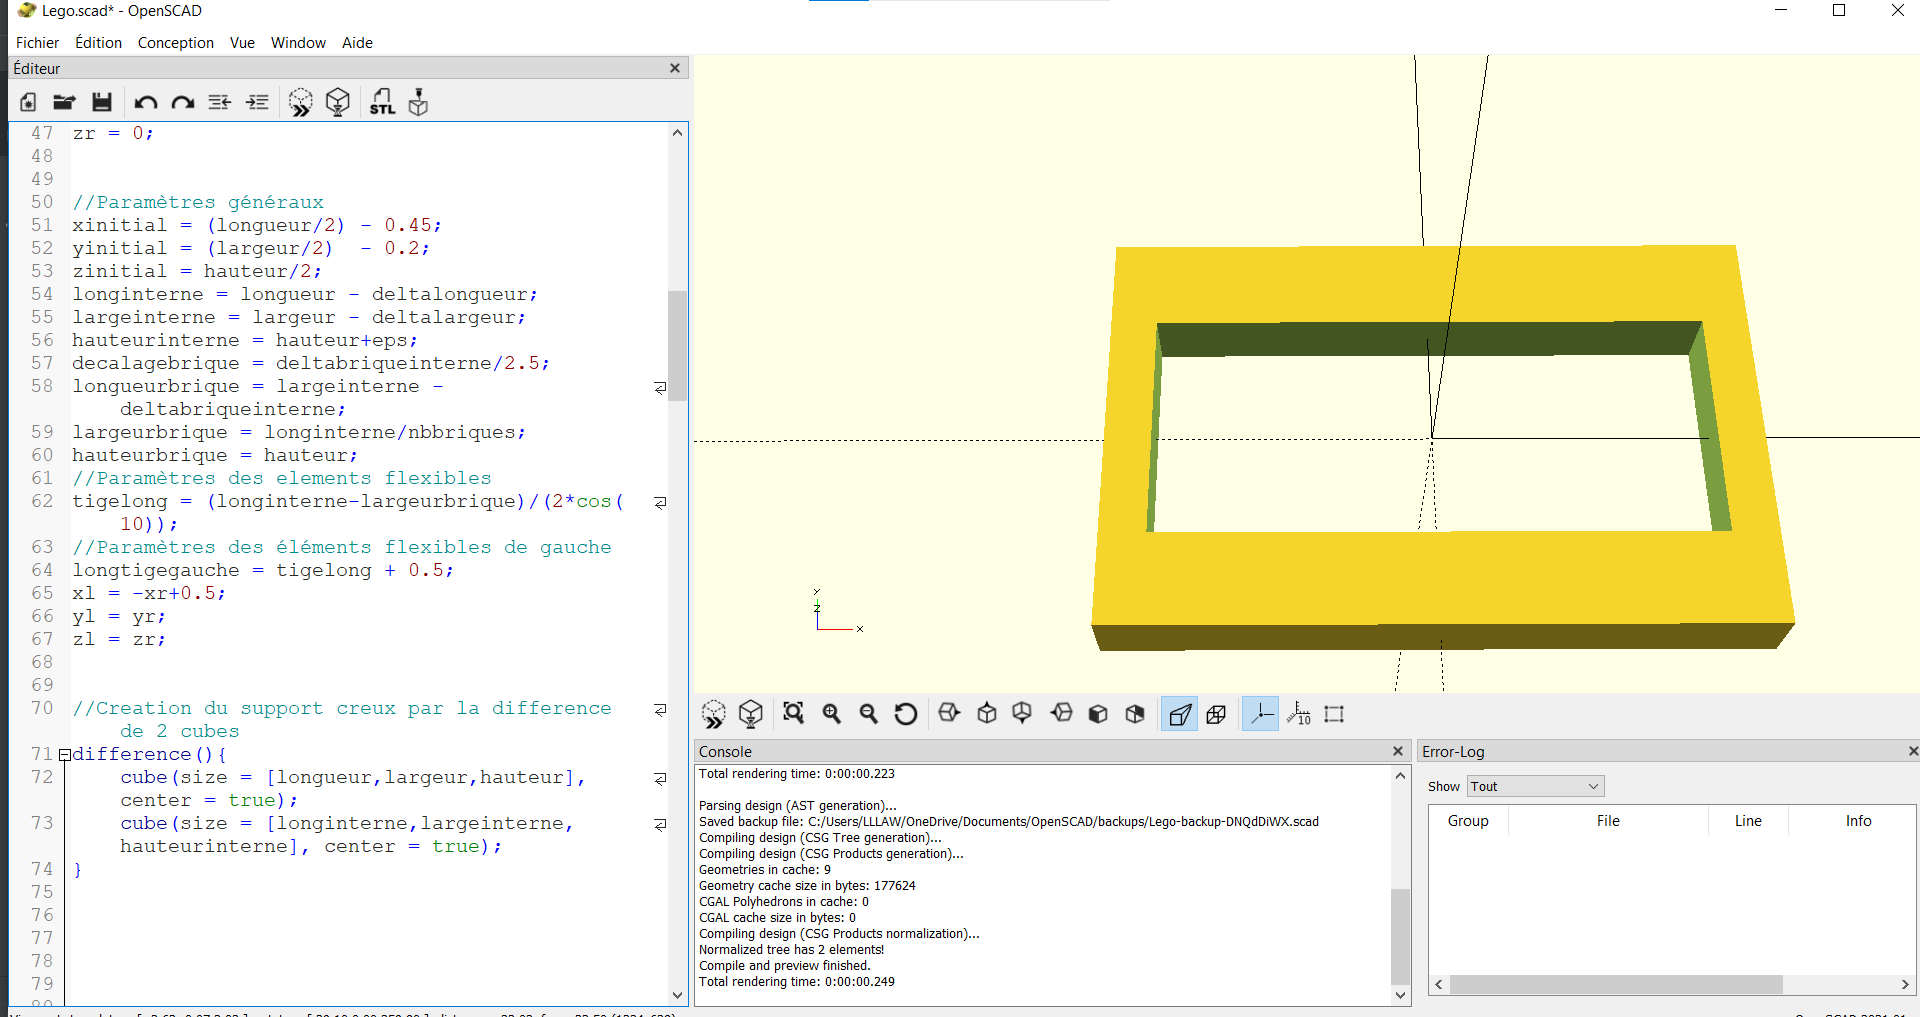Open the Show filter dropdown in Error-Log
This screenshot has width=1920, height=1017.
point(1535,786)
